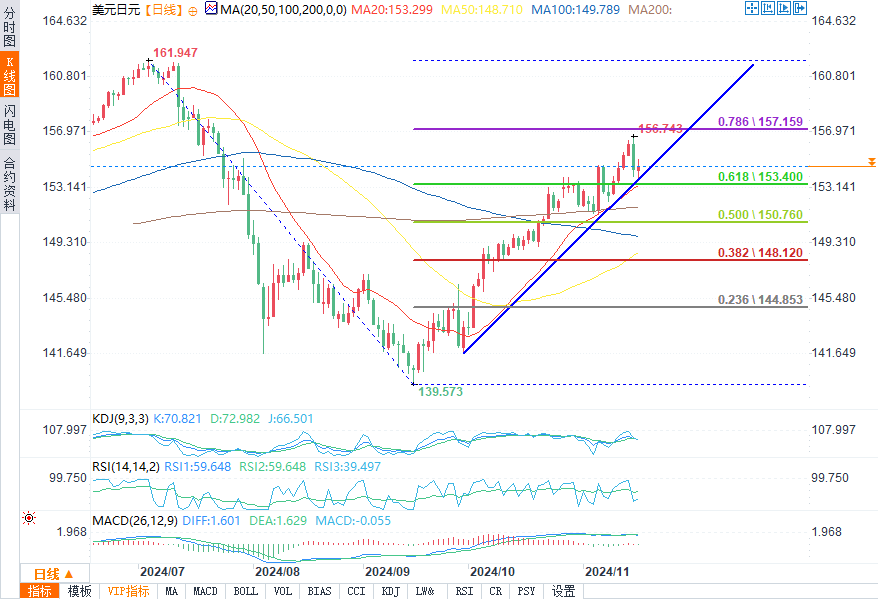878x599 pixels.
Task: Click the 2024/11 date marker
Action: tap(608, 572)
